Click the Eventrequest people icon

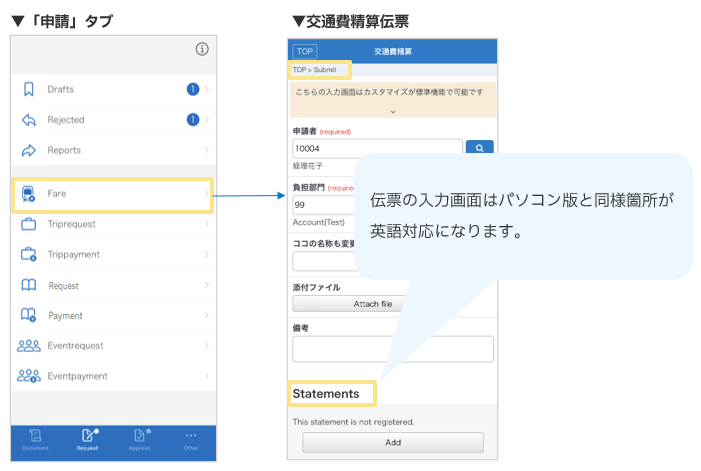coord(29,345)
